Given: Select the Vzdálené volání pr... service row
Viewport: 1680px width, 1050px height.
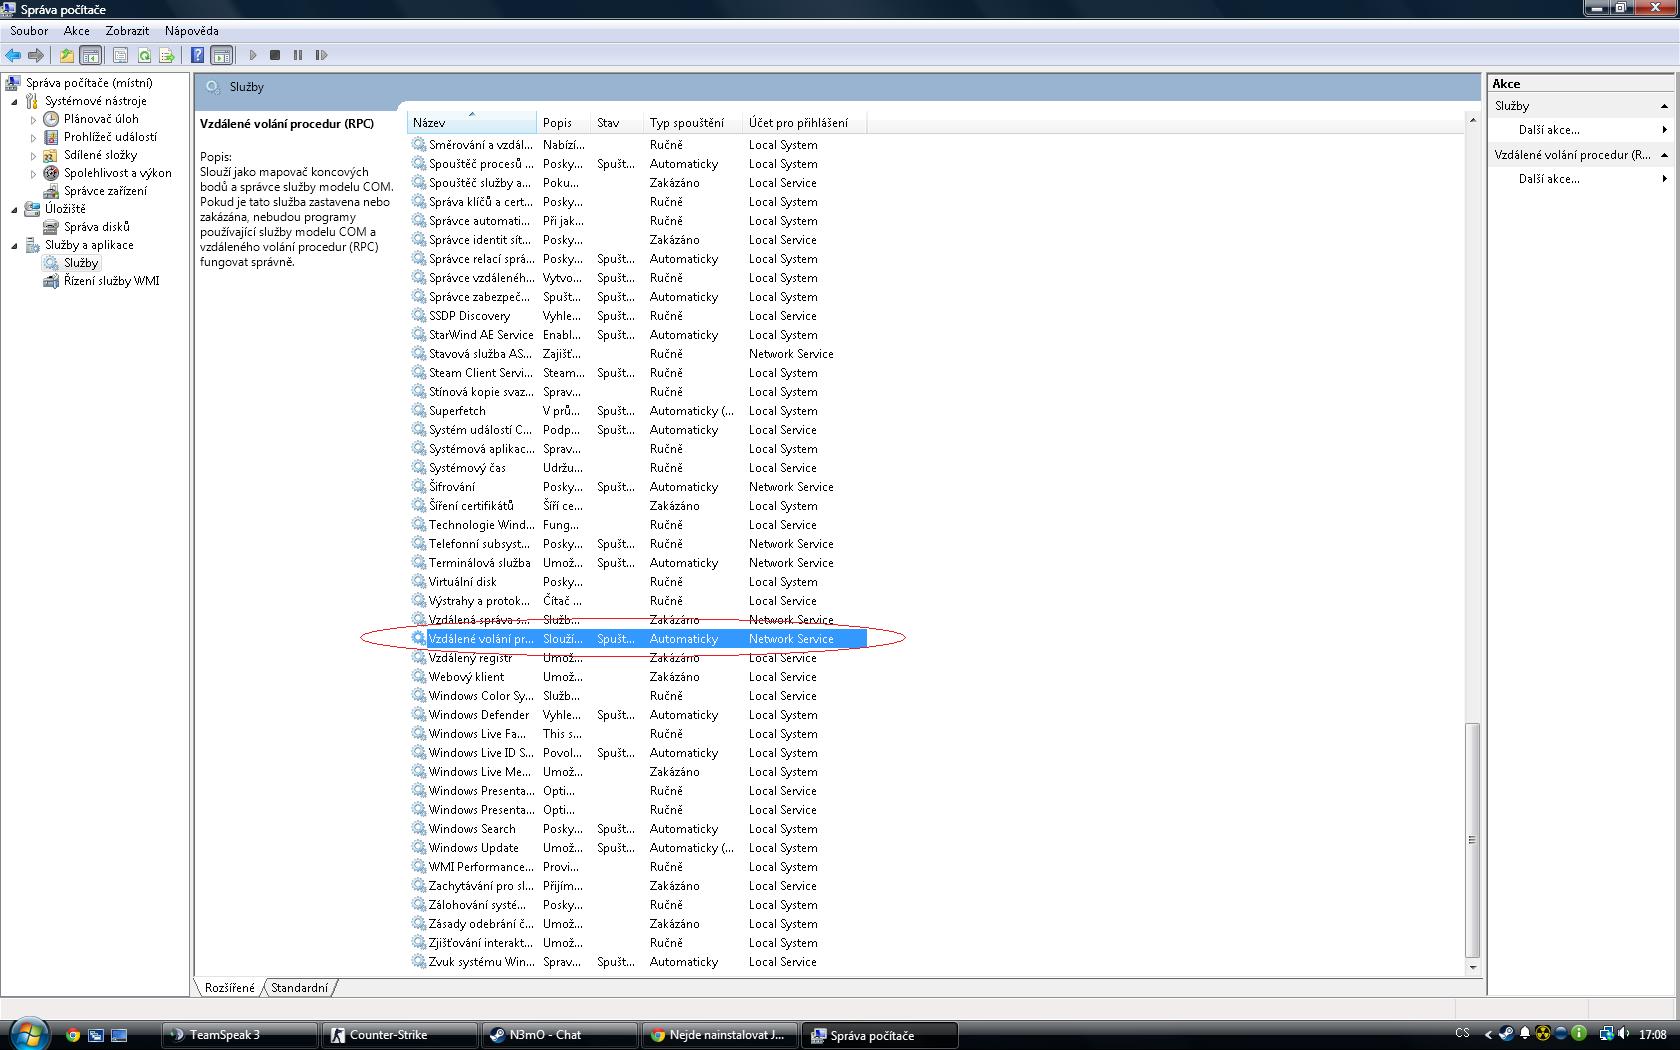Looking at the screenshot, I should click(x=637, y=639).
